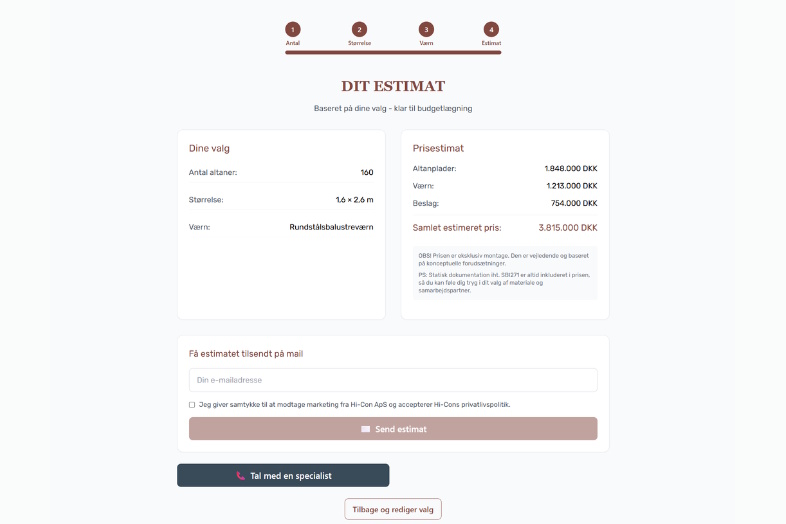Image resolution: width=786 pixels, height=524 pixels.
Task: Click the Dine valg card heading
Action: 210,149
